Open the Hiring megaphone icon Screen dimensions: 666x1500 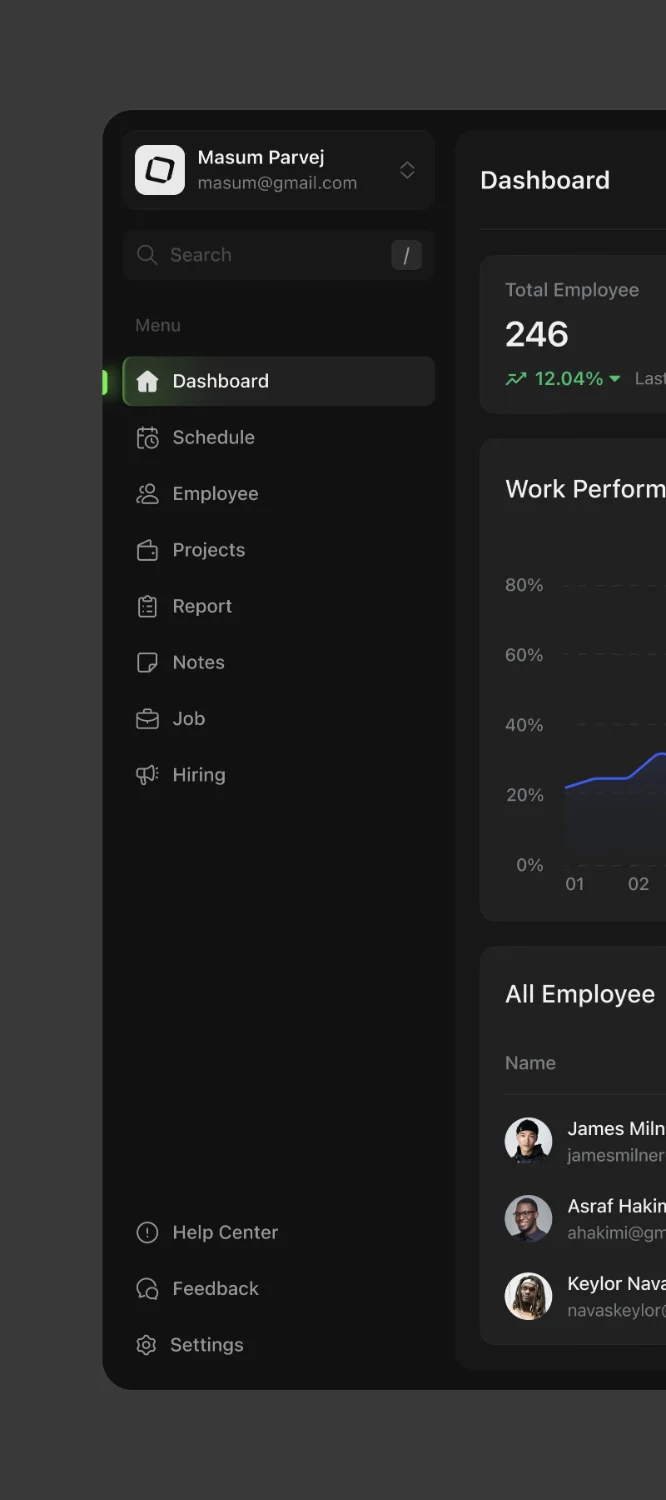[147, 775]
